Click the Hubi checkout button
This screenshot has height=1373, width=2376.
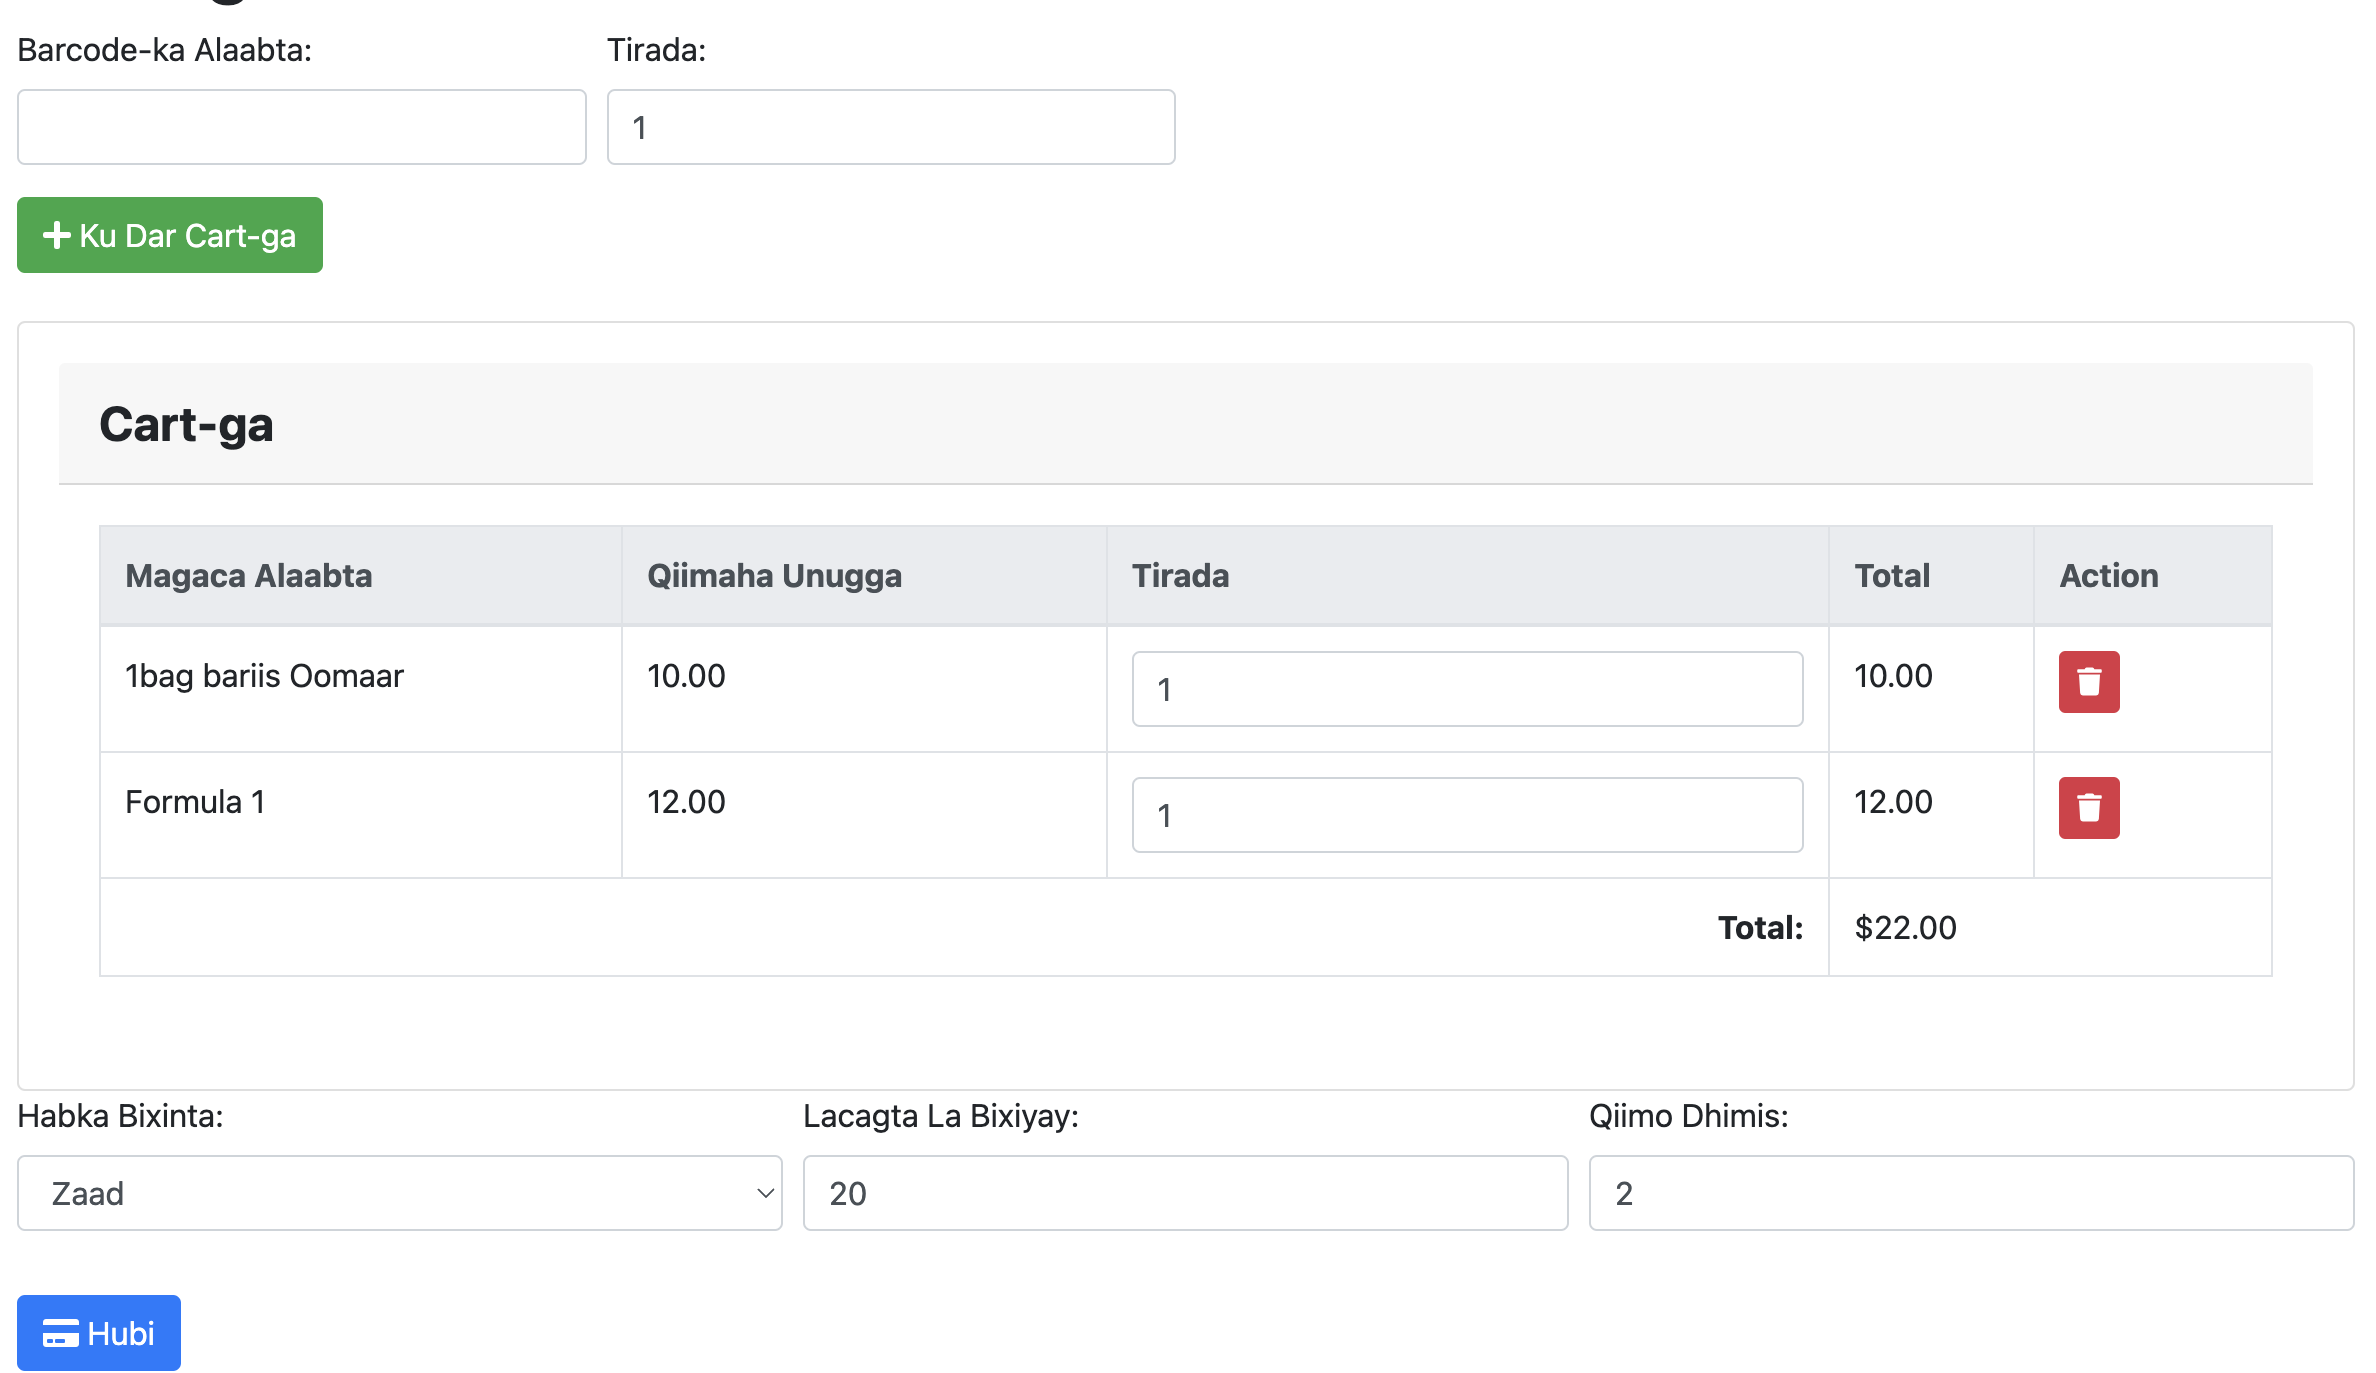[x=99, y=1333]
